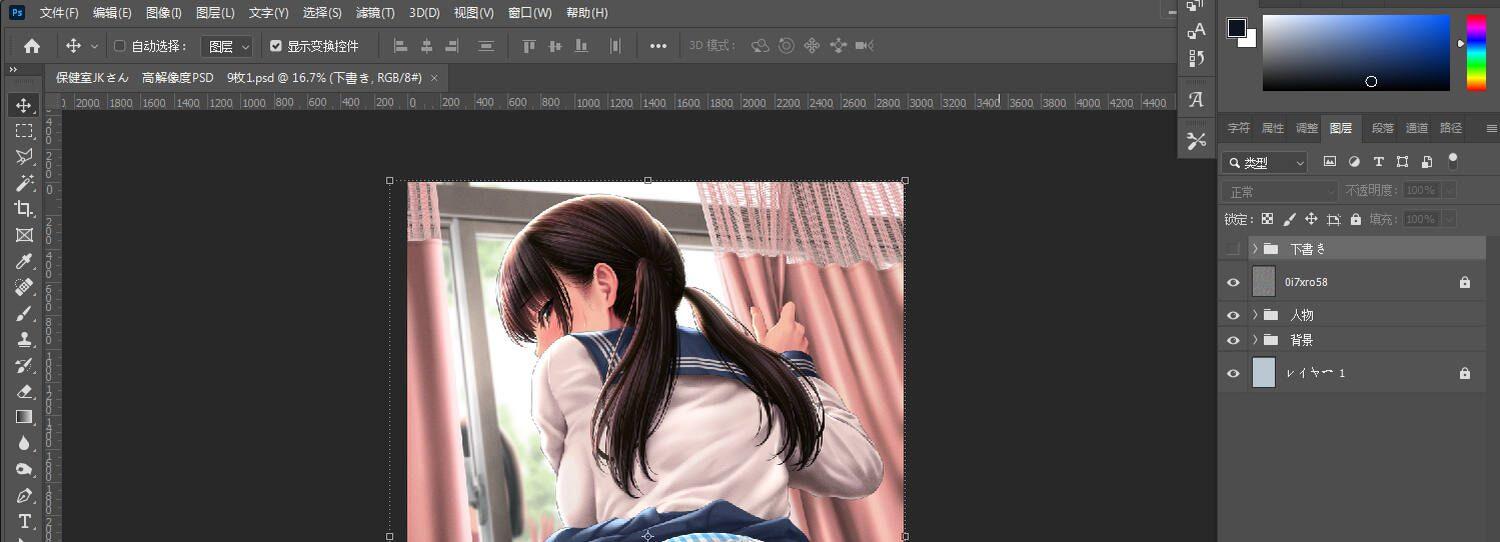Expand the 人物 layer group
The height and width of the screenshot is (542, 1500).
pyautogui.click(x=1255, y=315)
